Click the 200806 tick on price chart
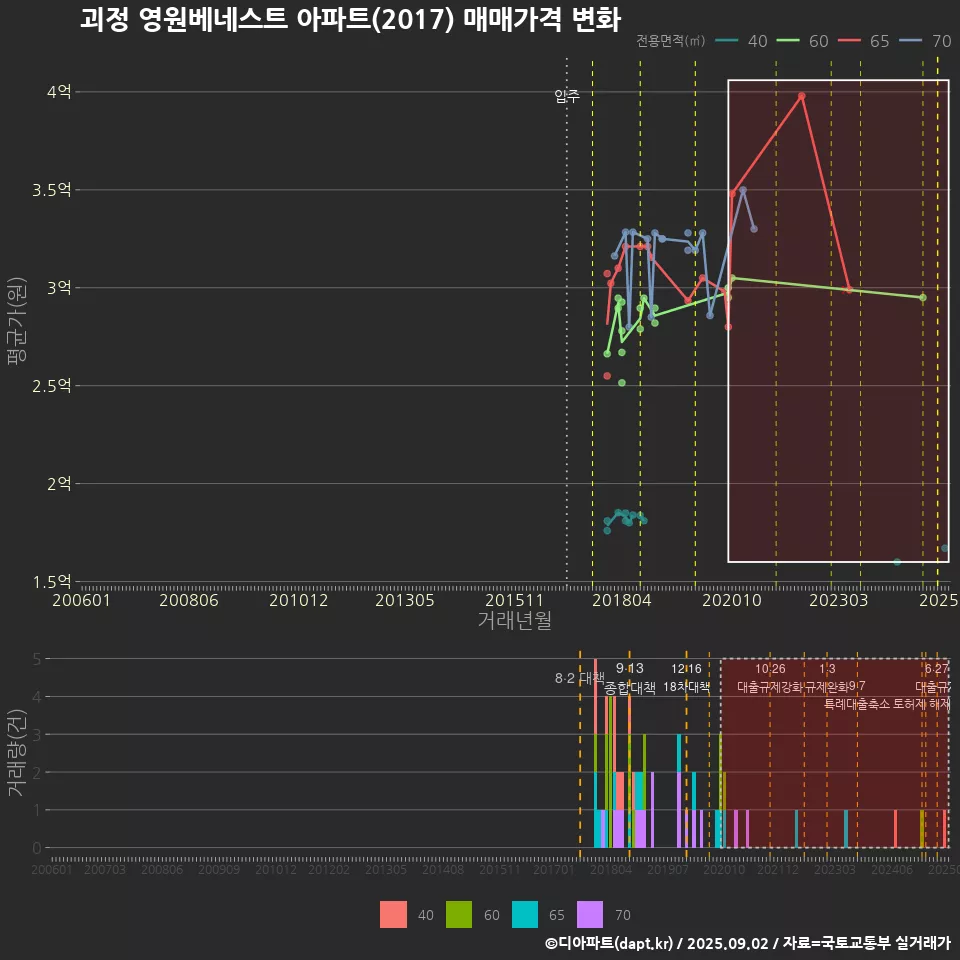Screen dimensions: 960x960 (189, 600)
